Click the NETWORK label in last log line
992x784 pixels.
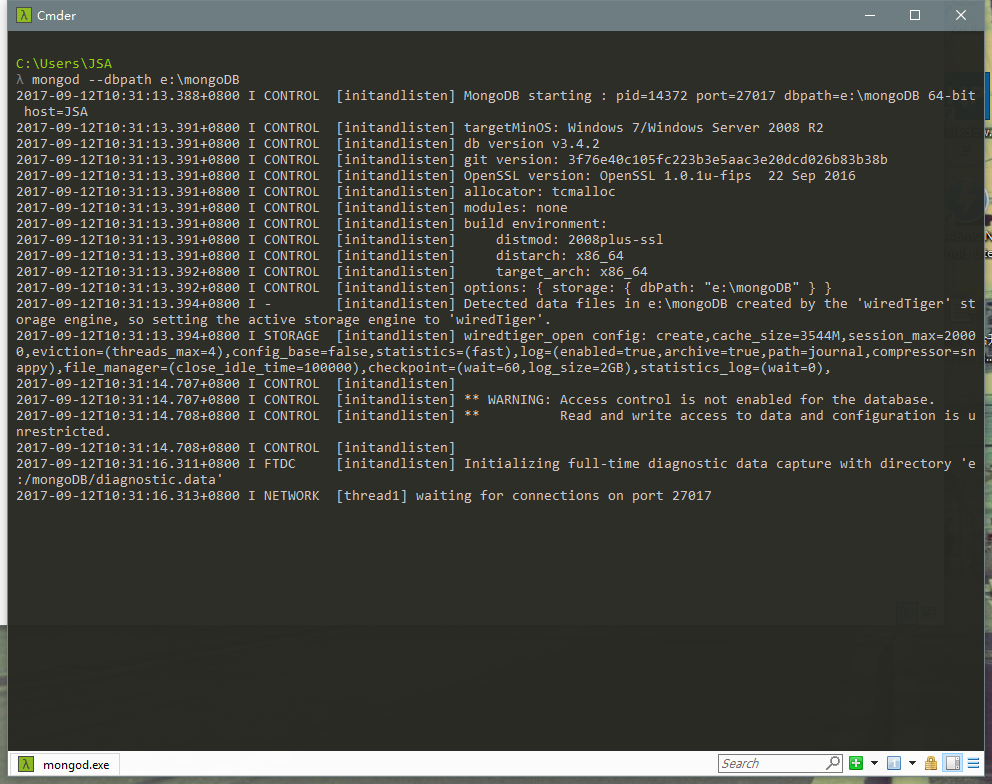[x=292, y=495]
